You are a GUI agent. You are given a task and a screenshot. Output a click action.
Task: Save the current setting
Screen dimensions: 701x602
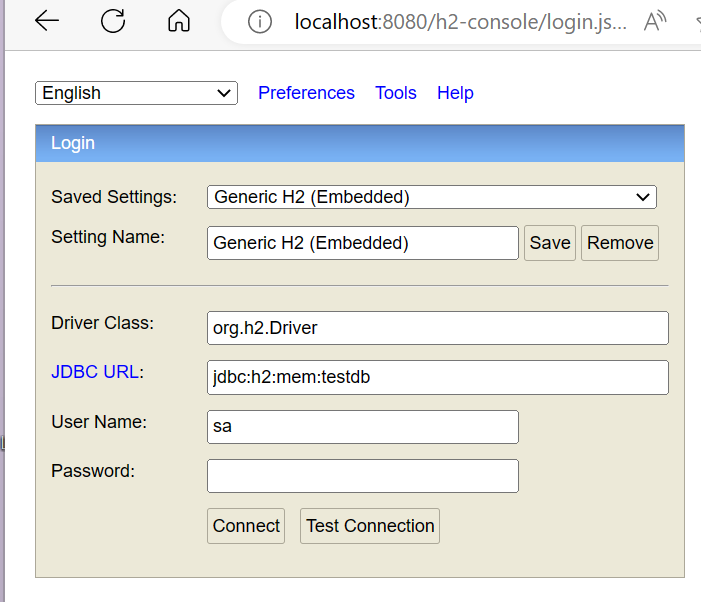coord(550,243)
